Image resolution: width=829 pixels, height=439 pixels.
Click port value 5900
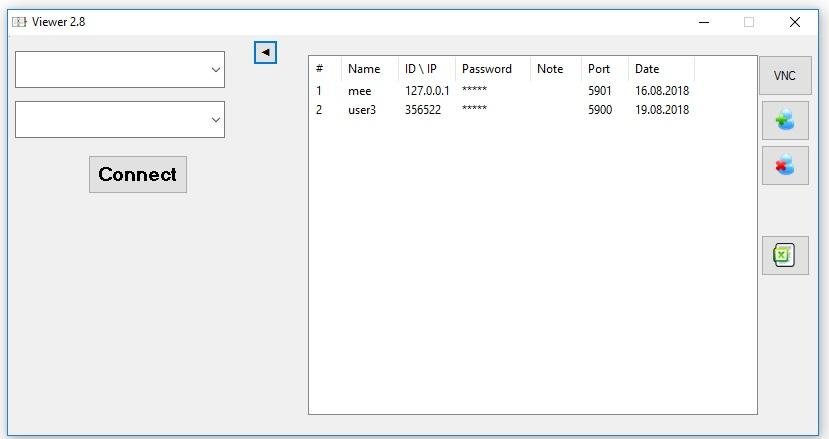tap(600, 109)
